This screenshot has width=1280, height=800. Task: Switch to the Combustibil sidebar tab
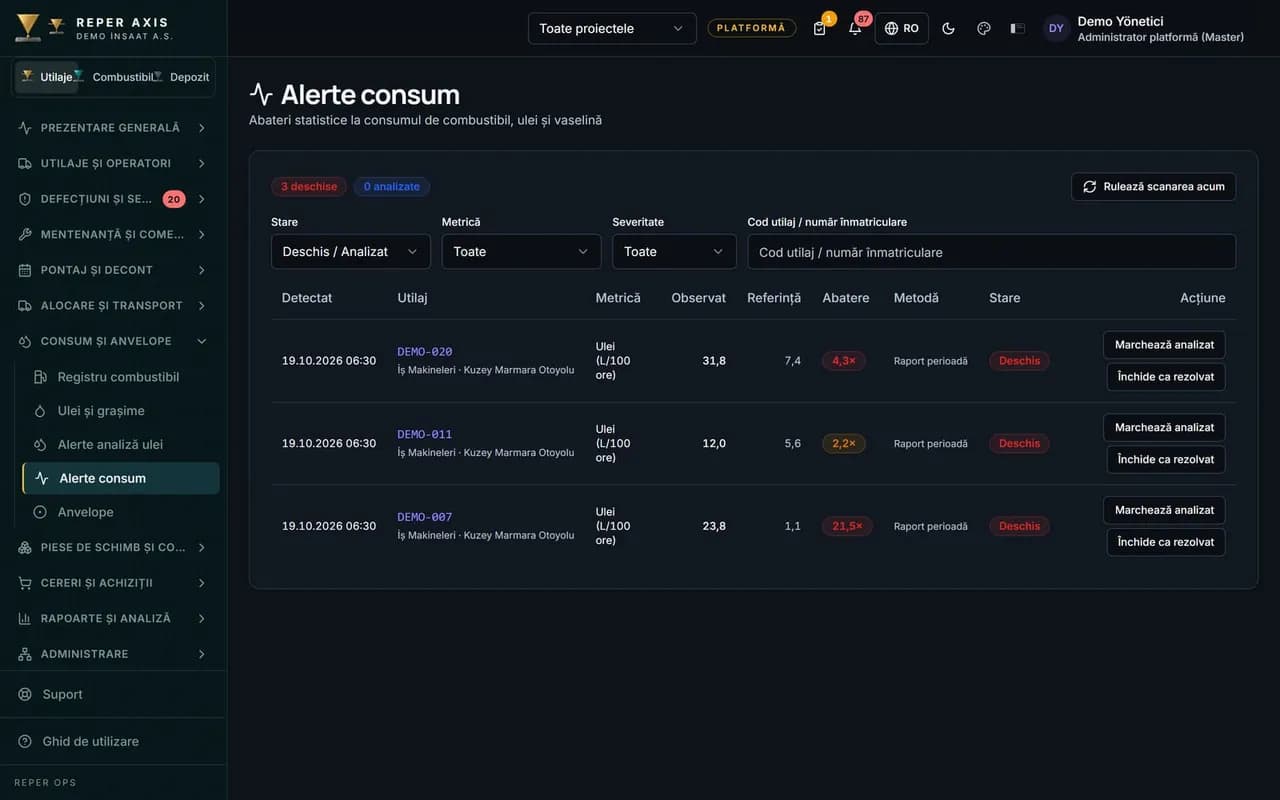click(115, 77)
